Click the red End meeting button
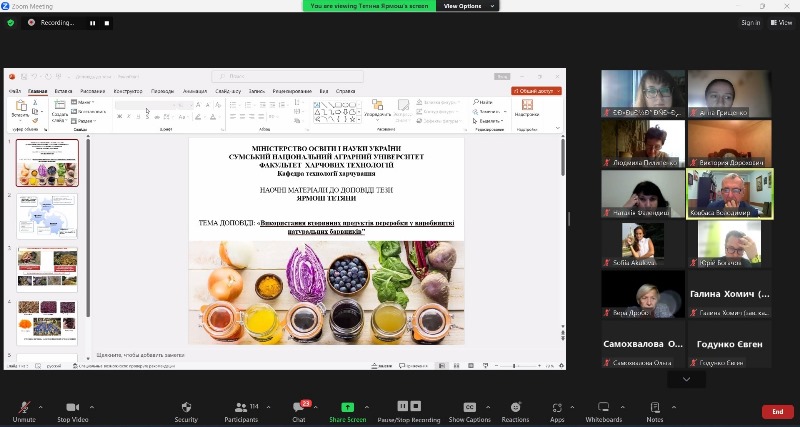Viewport: 800px width, 427px height. coord(777,411)
